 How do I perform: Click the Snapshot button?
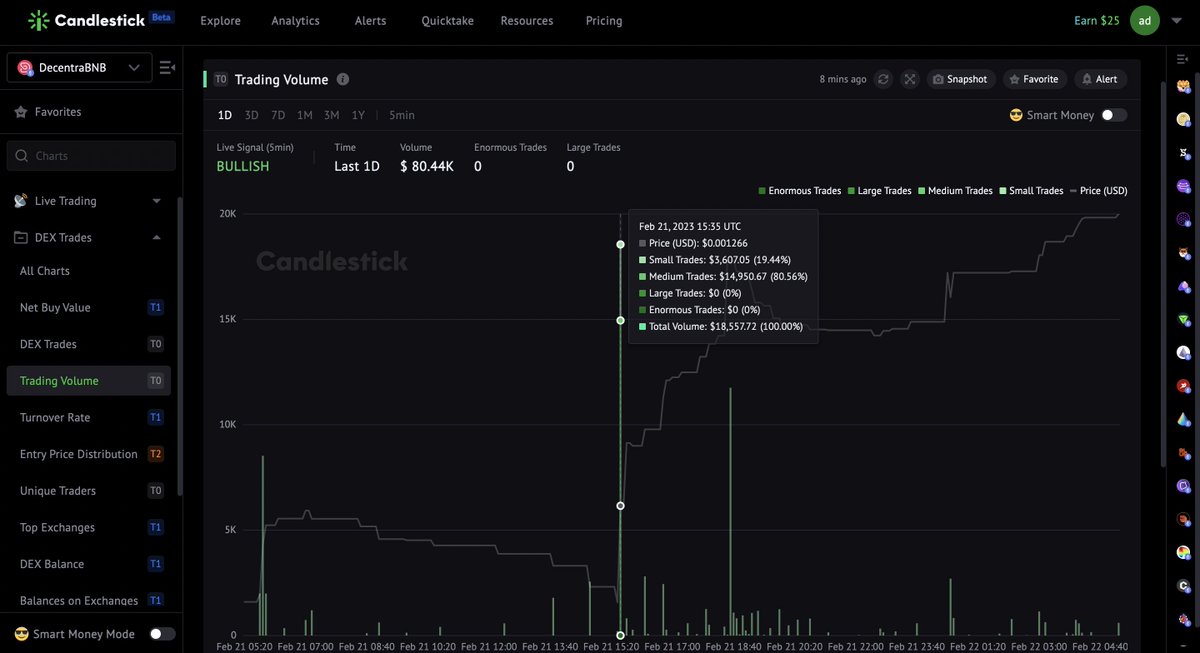point(960,79)
